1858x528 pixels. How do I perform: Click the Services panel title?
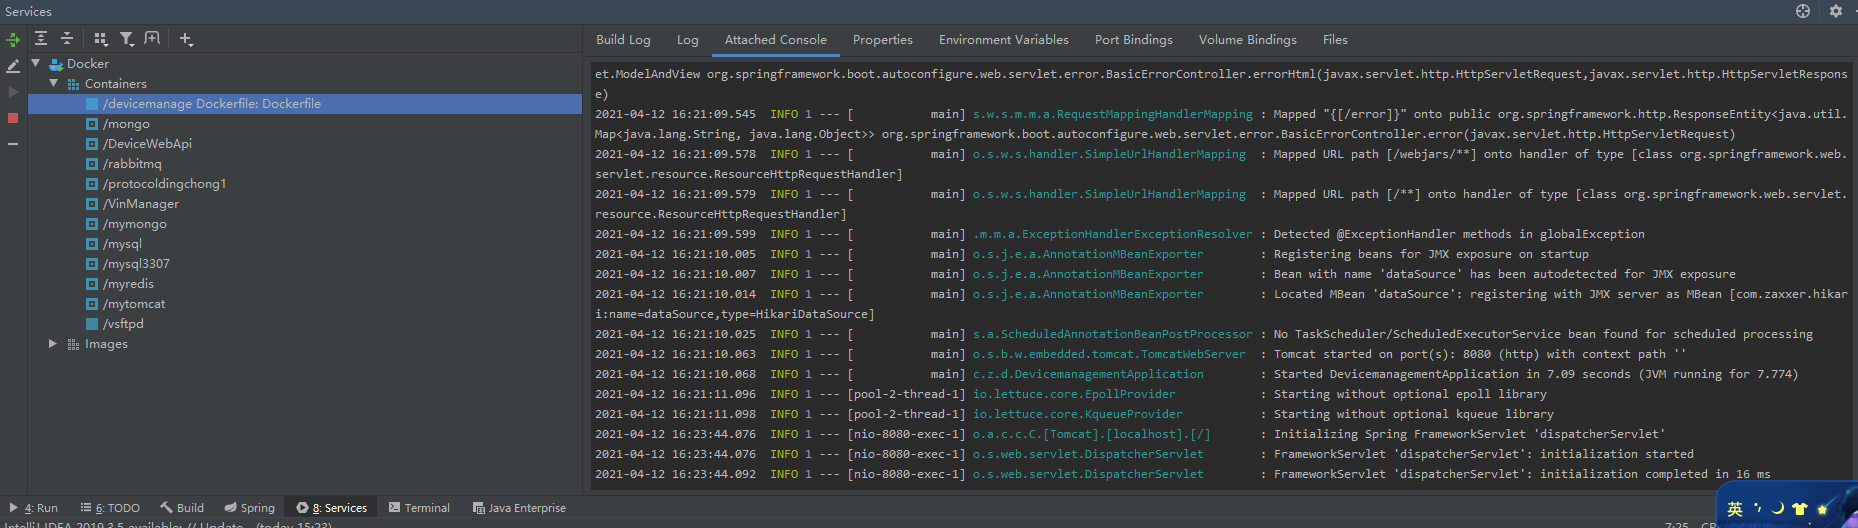[28, 11]
